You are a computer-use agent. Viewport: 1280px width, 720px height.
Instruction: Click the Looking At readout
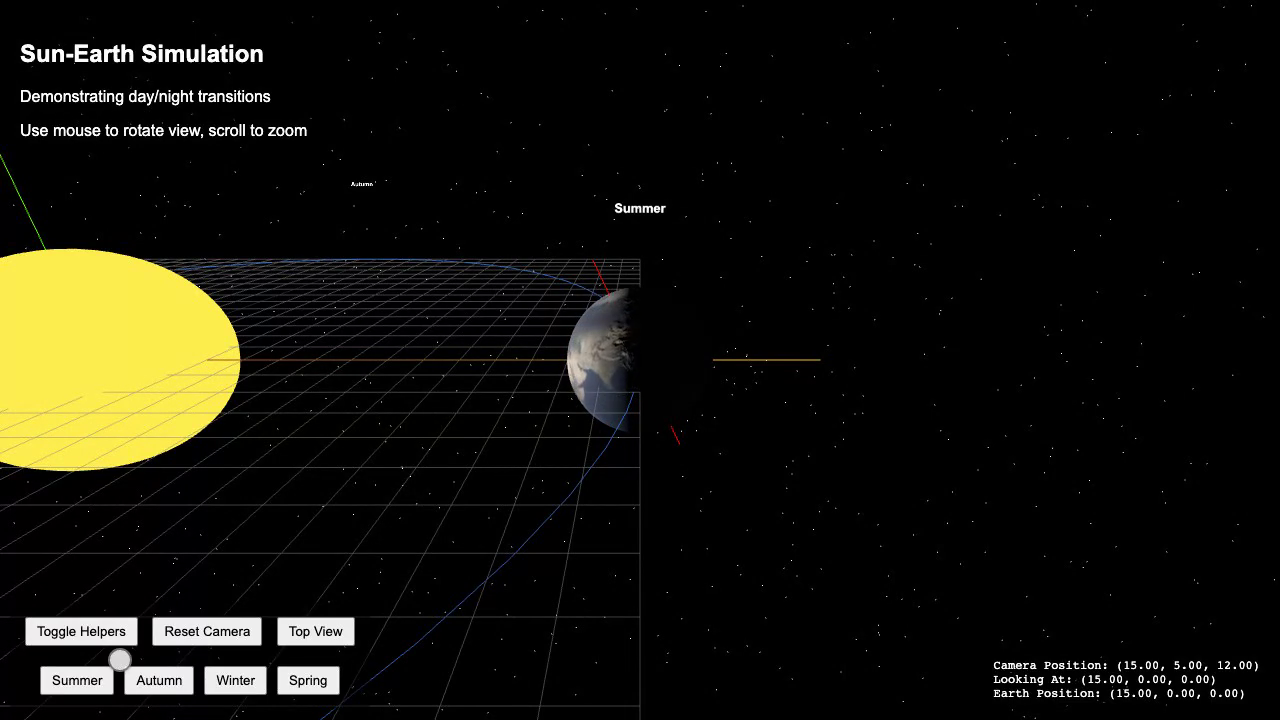pyautogui.click(x=1105, y=679)
